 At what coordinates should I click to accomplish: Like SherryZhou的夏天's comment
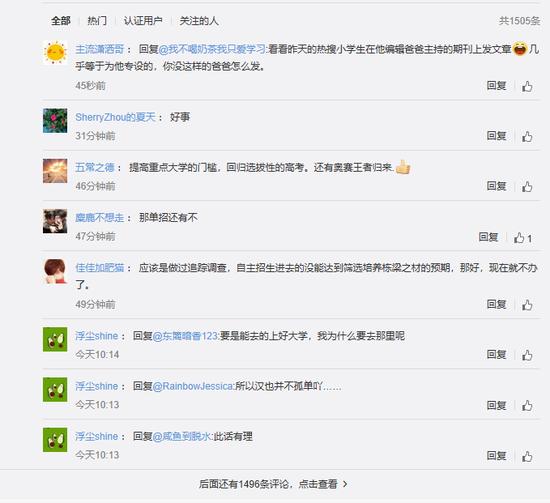[527, 136]
